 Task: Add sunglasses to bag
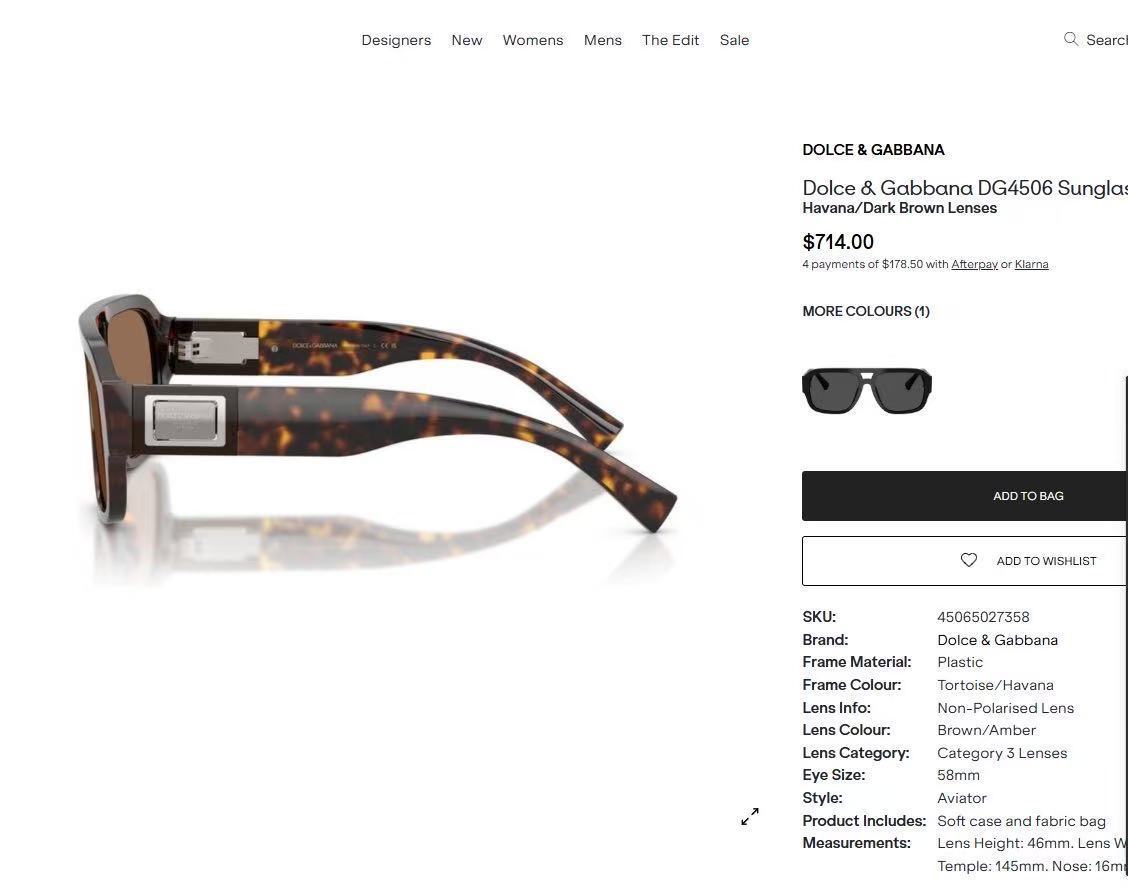point(965,496)
